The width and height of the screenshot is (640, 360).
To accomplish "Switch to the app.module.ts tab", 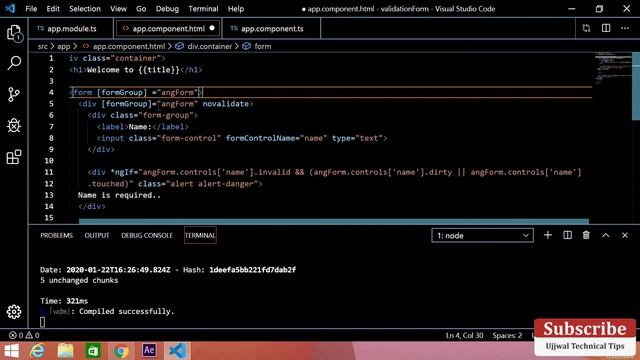I will click(71, 29).
